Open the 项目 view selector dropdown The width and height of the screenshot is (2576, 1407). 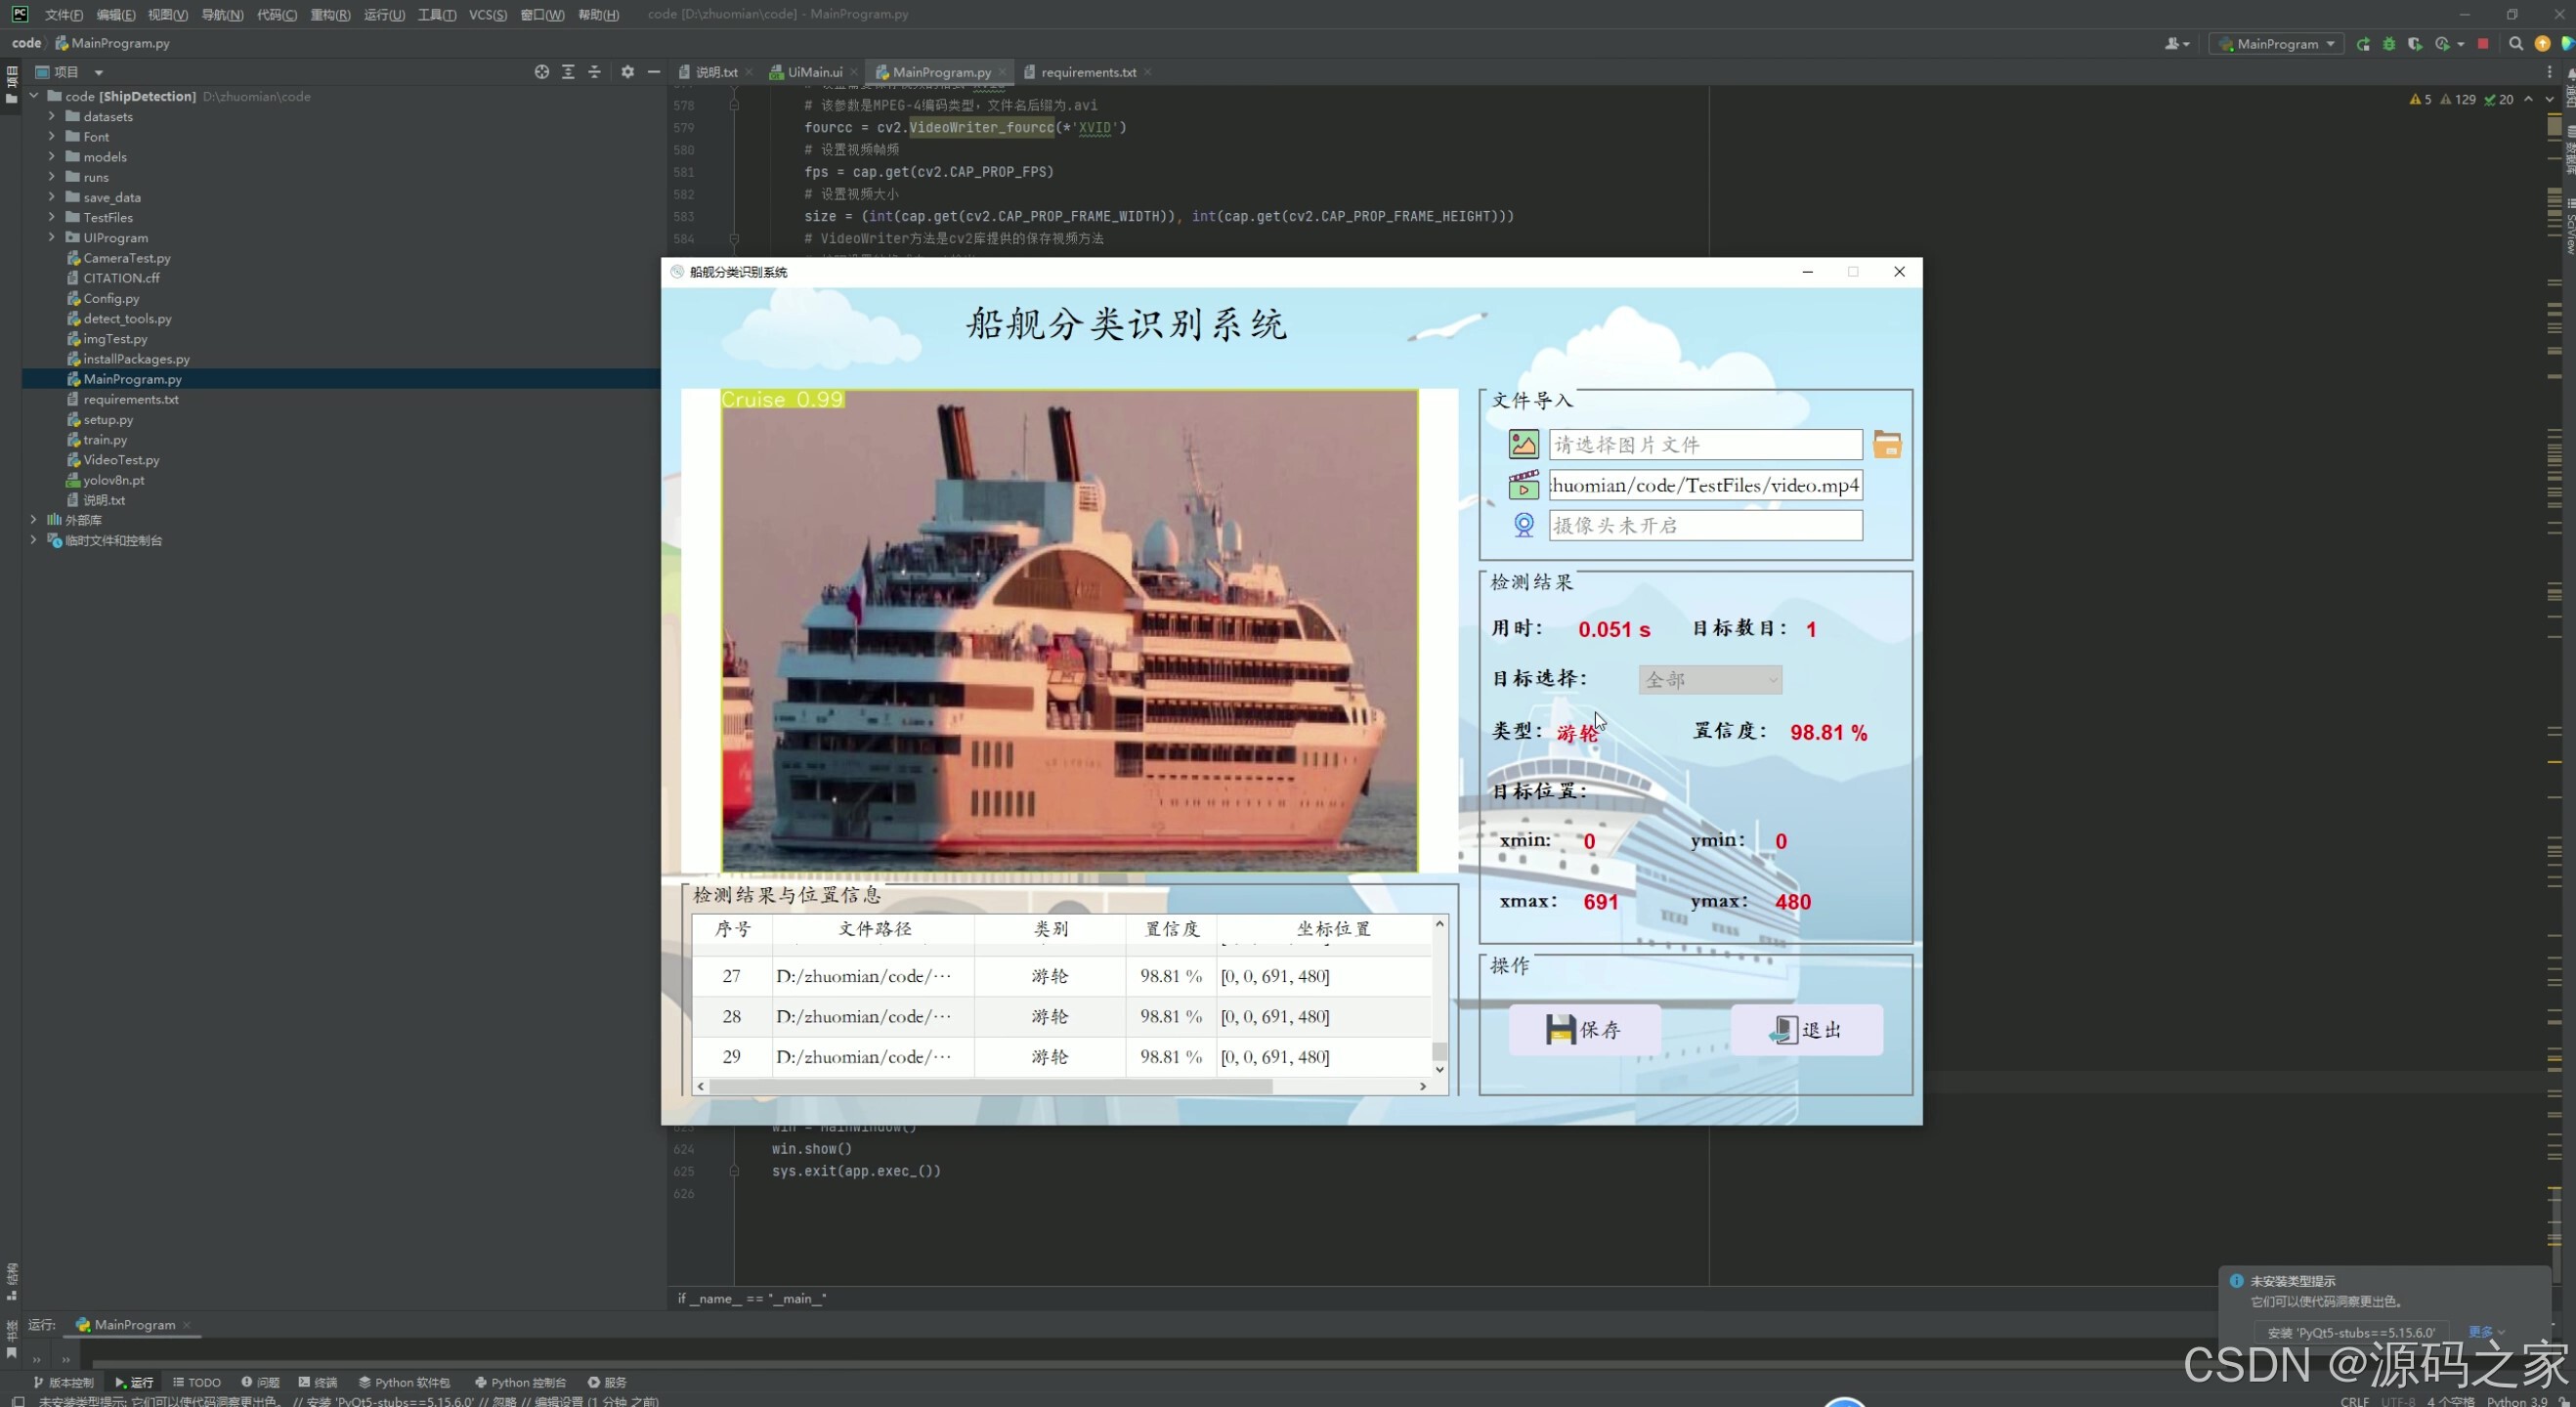pos(69,72)
